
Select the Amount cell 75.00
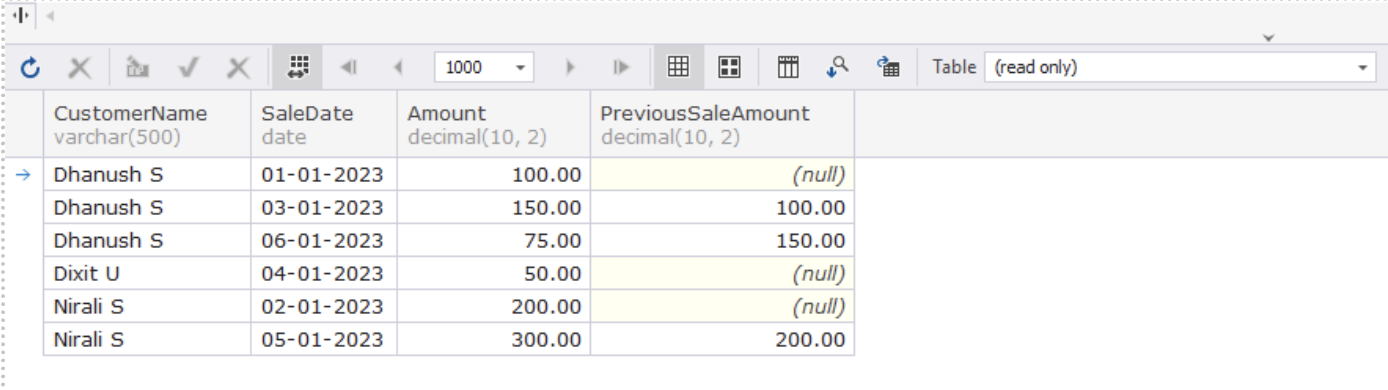point(494,240)
